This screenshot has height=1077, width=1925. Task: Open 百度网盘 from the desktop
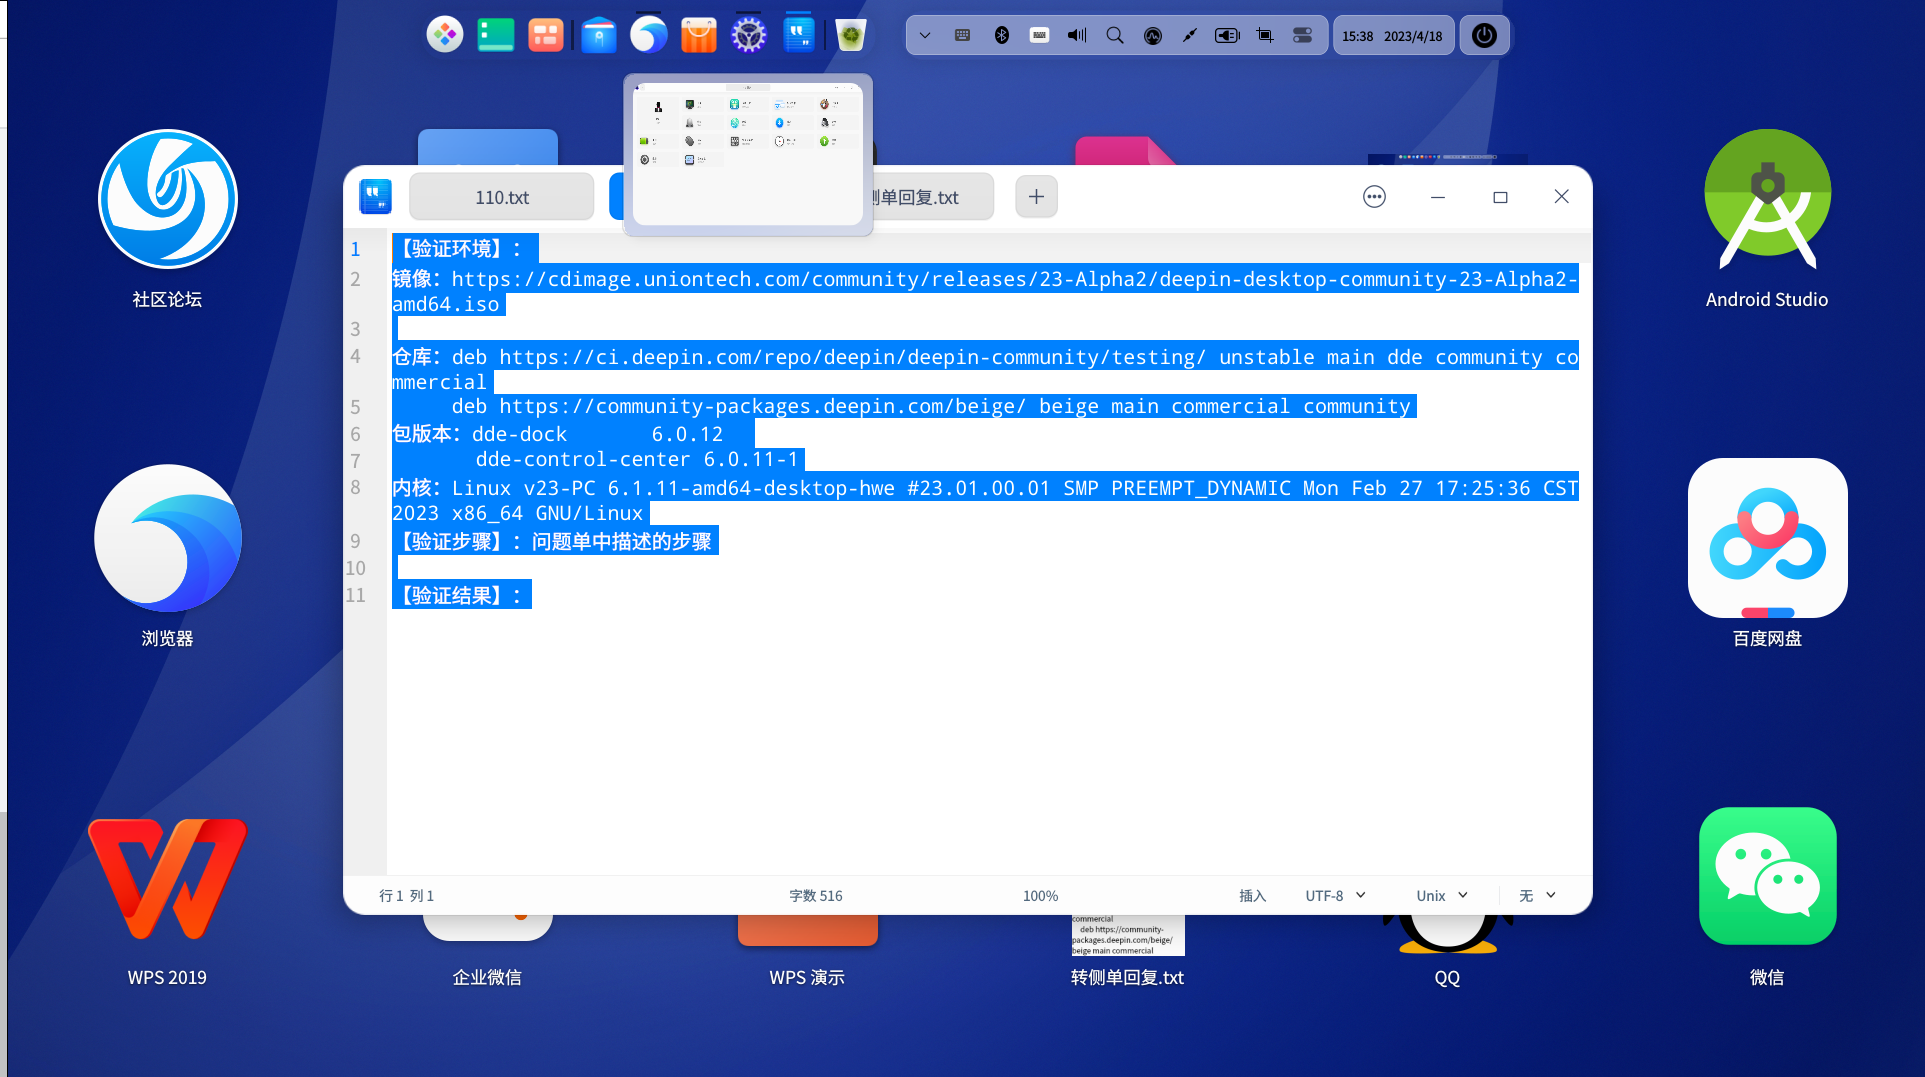tap(1767, 538)
